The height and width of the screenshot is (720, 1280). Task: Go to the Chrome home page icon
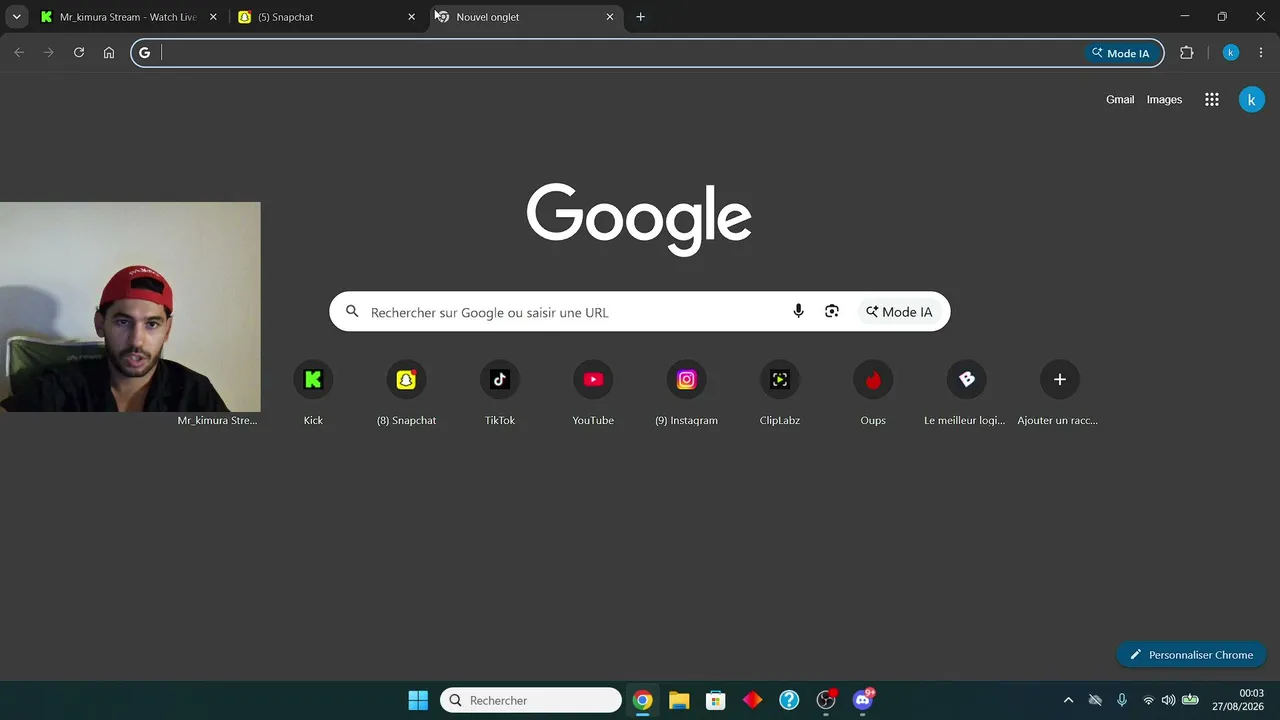tap(109, 53)
